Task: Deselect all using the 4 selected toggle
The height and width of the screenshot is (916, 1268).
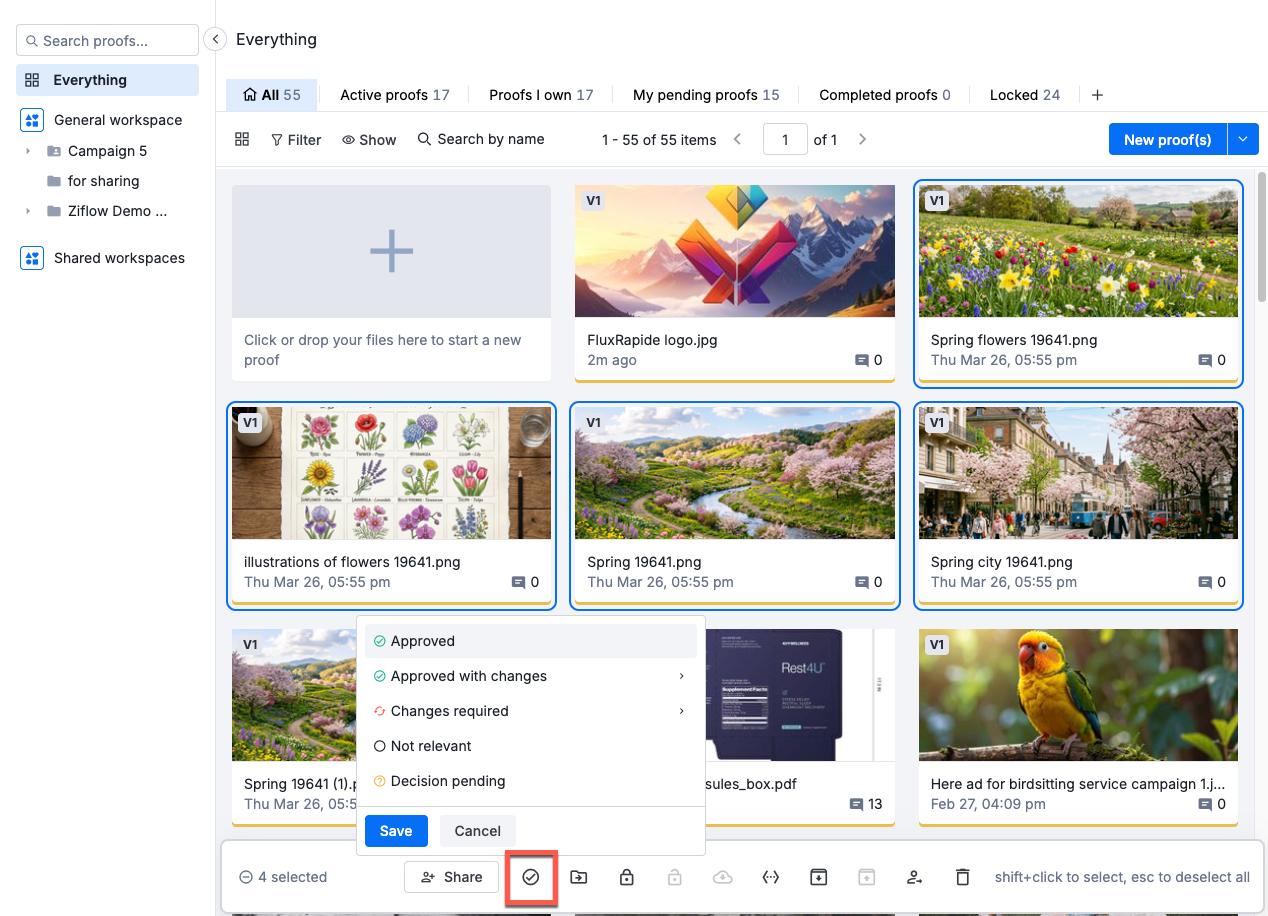Action: (246, 877)
